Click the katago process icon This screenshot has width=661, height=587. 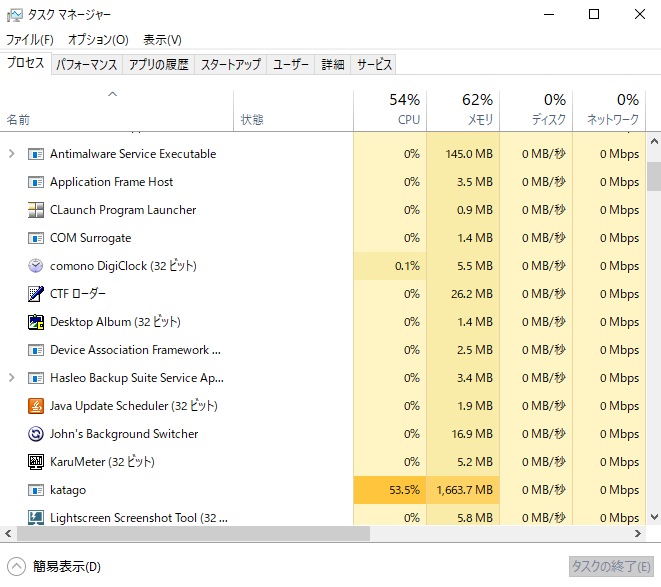coord(36,490)
